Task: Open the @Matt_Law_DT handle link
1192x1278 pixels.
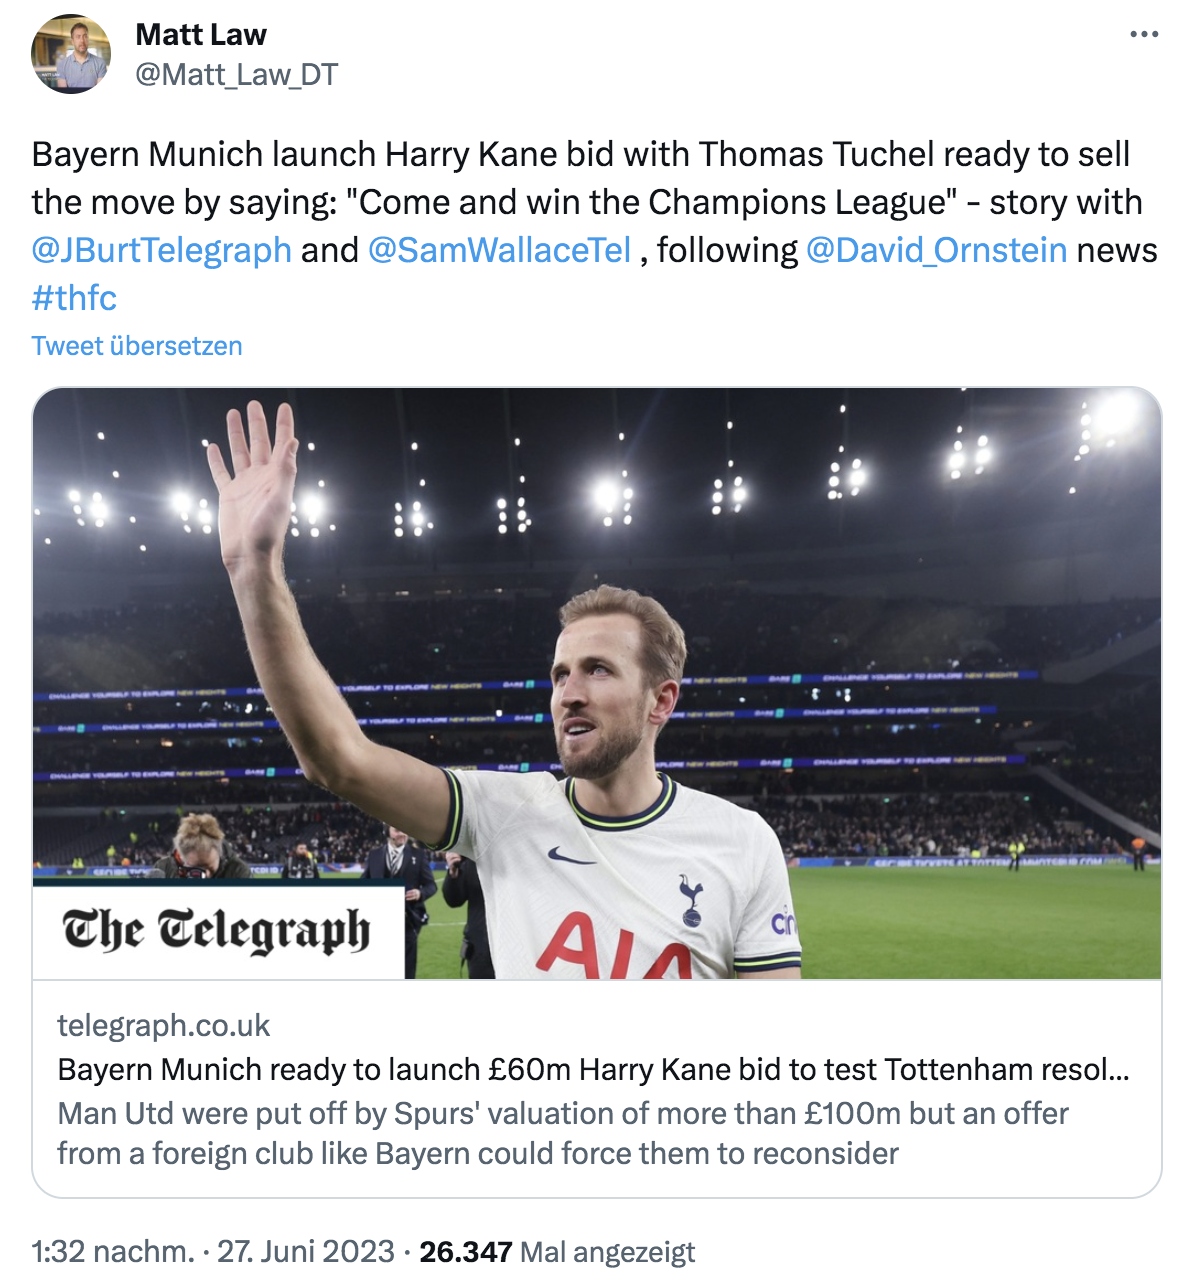Action: click(x=236, y=75)
